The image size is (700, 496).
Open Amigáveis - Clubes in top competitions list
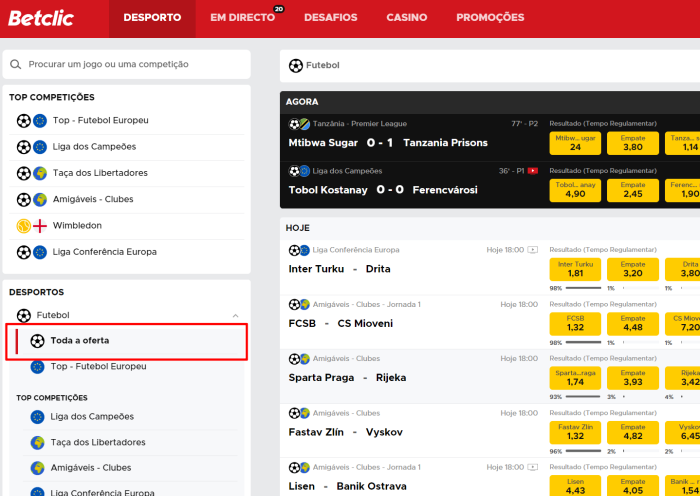126,199
